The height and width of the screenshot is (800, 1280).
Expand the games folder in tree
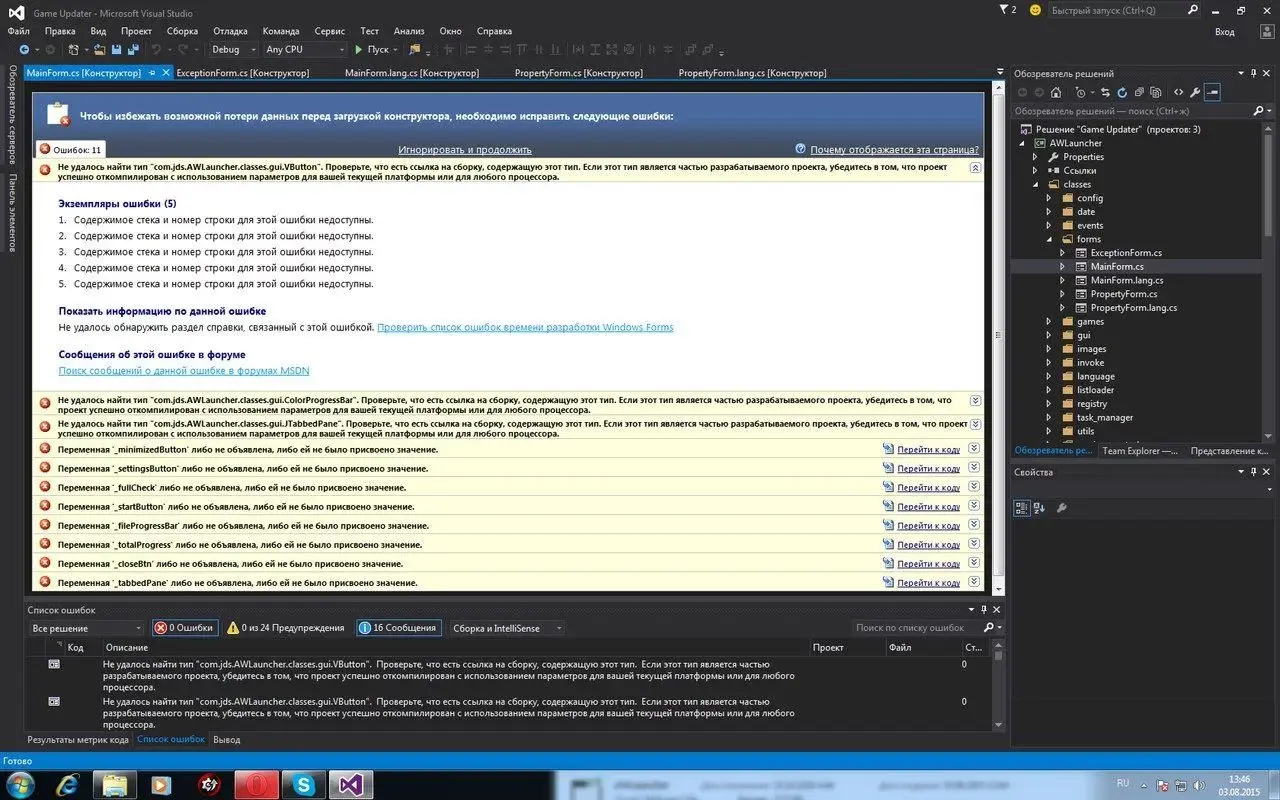1049,322
